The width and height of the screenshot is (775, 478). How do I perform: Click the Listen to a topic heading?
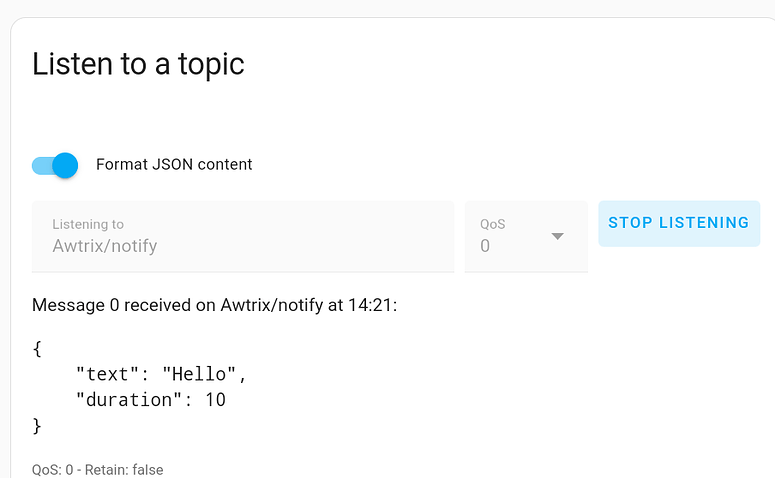(138, 64)
